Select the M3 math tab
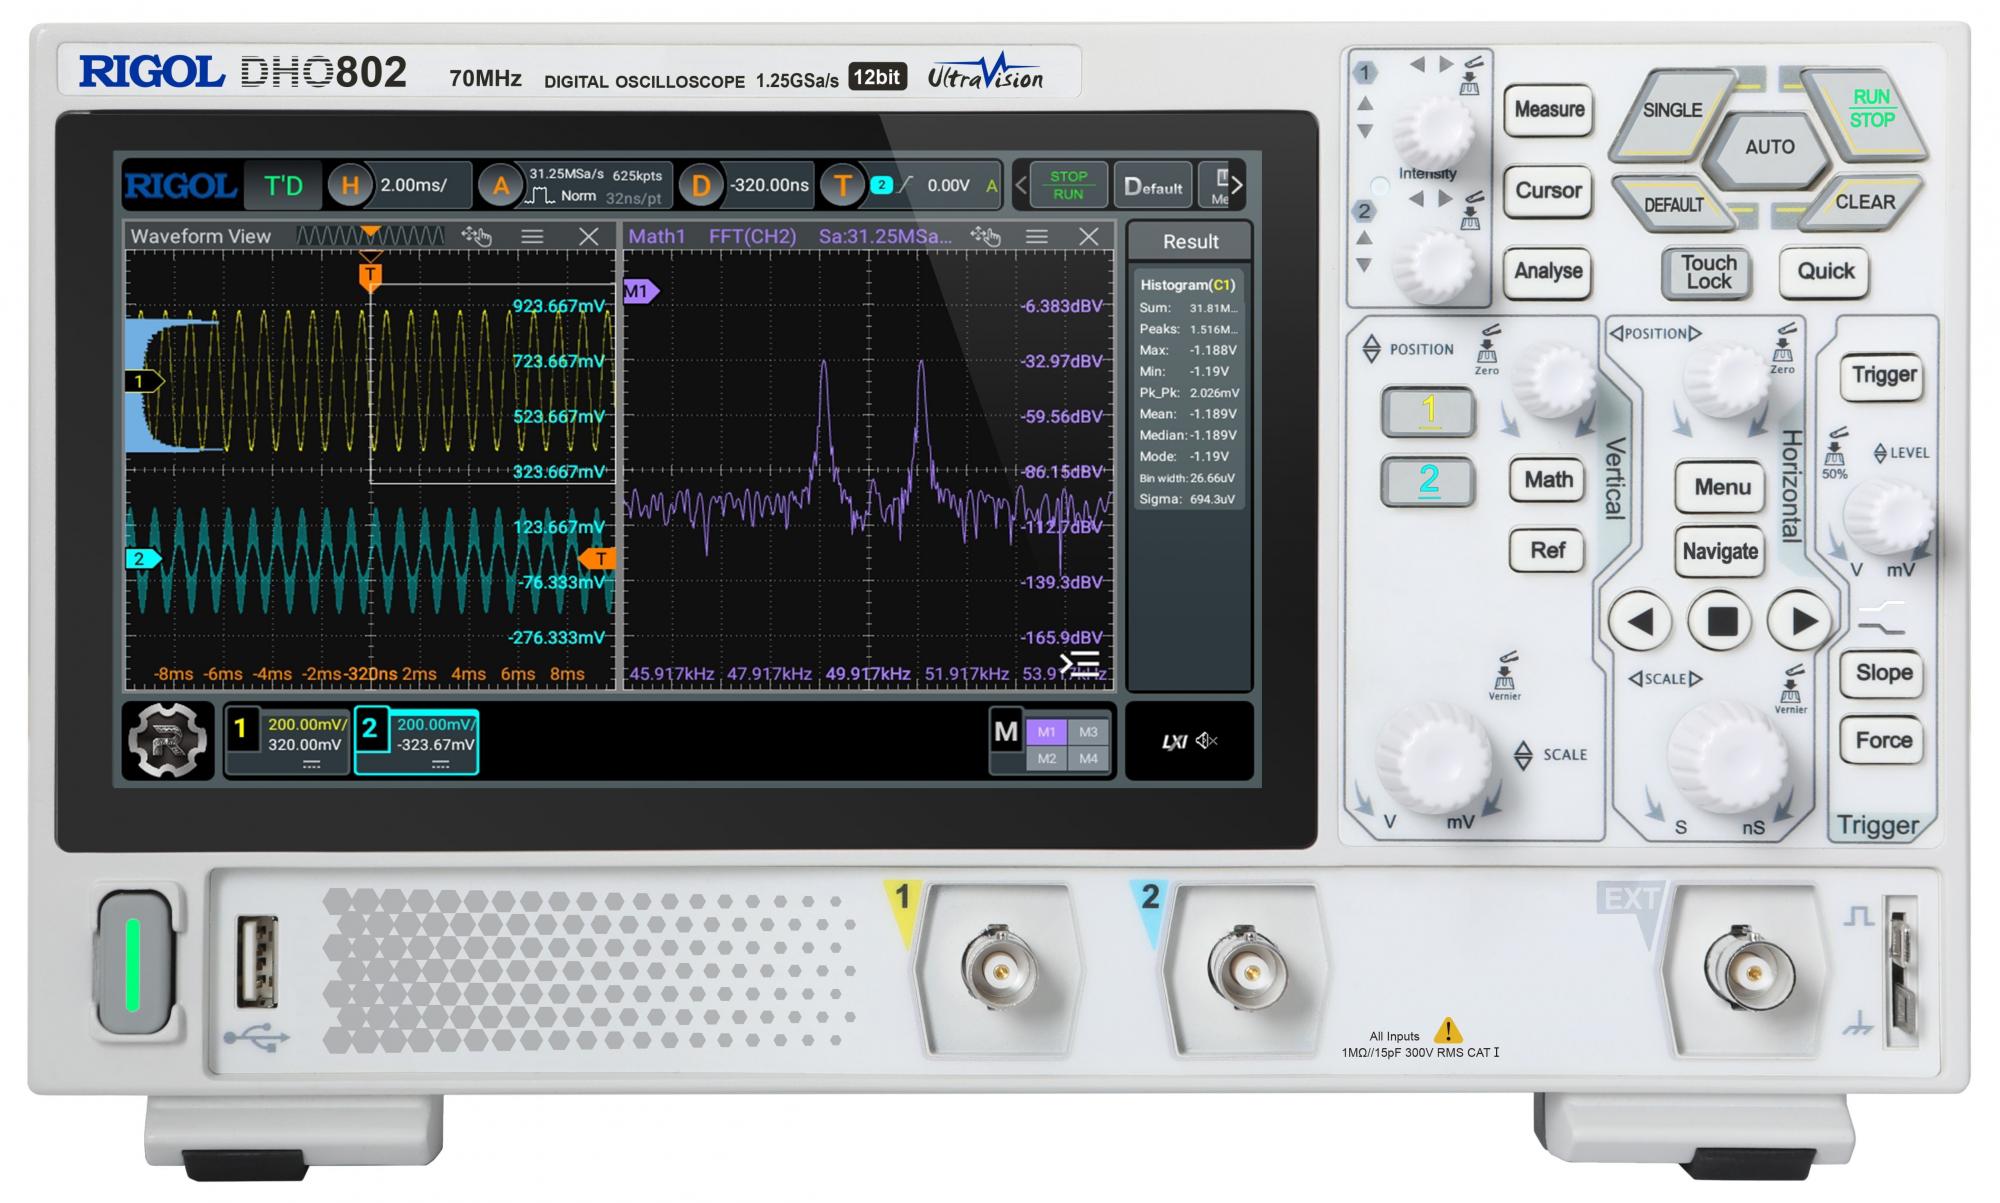 tap(1088, 732)
